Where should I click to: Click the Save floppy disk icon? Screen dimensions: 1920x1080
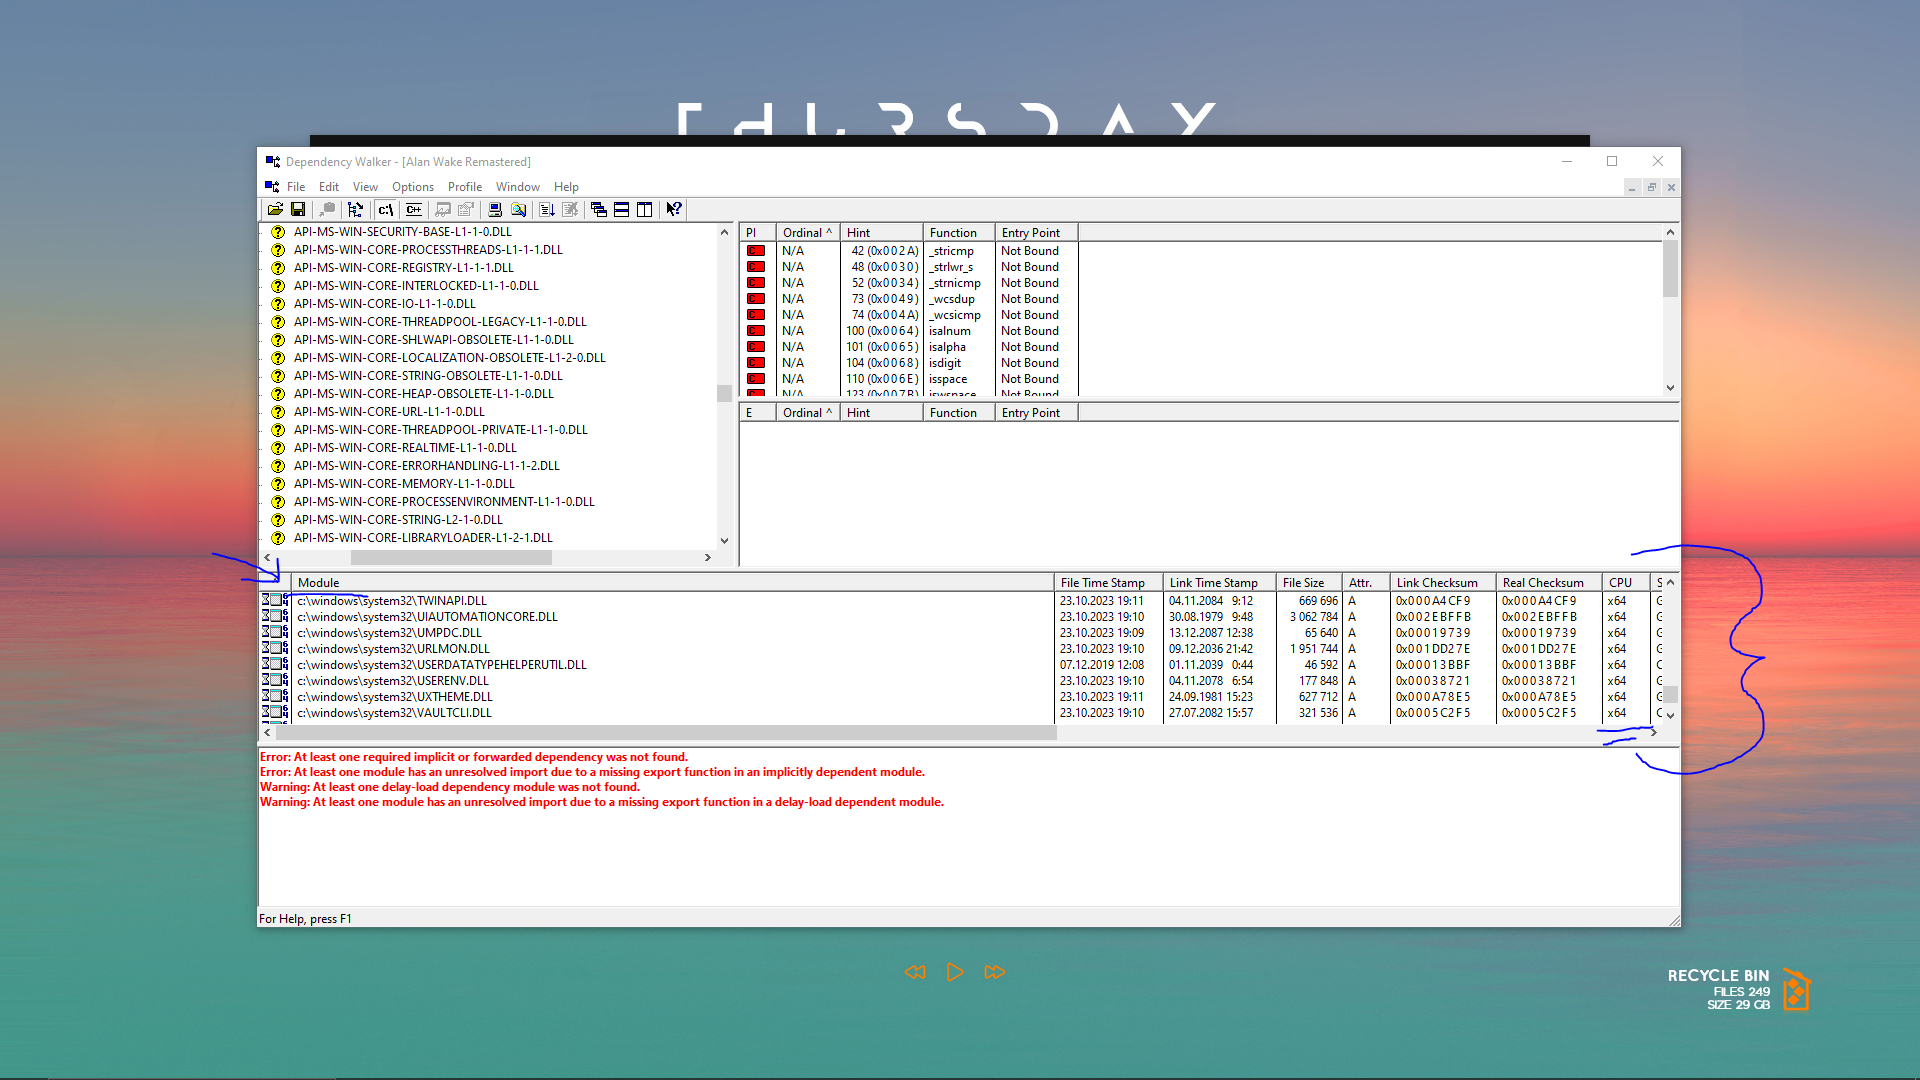point(298,209)
